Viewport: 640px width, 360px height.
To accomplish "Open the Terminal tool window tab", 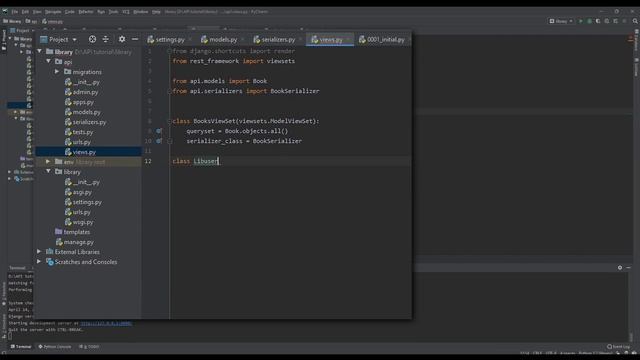I will 21,347.
